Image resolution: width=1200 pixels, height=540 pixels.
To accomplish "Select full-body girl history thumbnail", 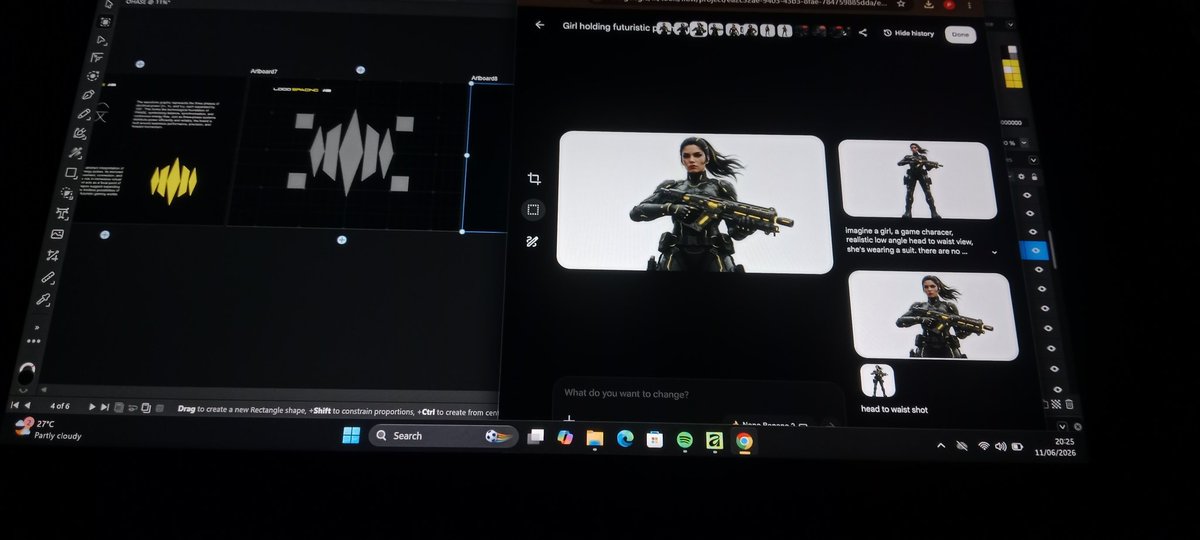I will pyautogui.click(x=917, y=179).
